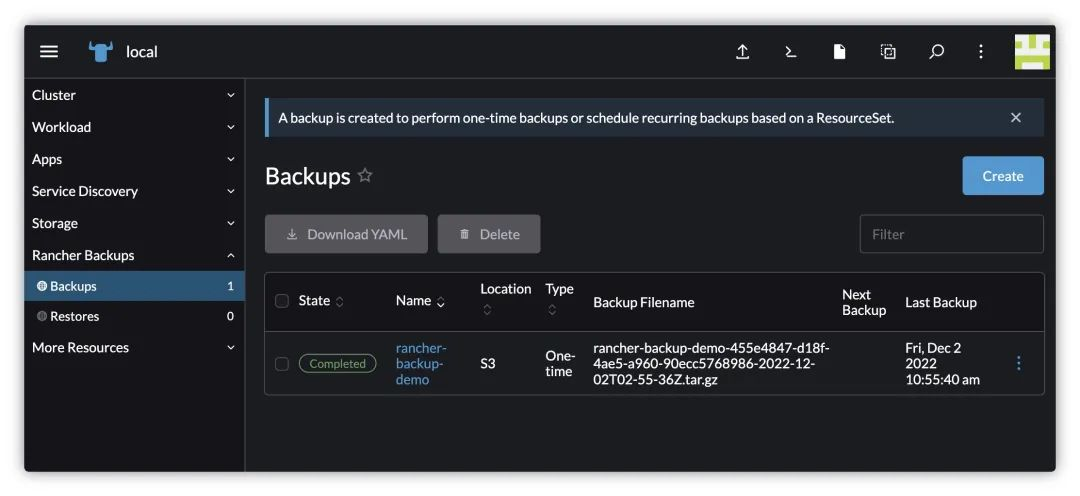1080x496 pixels.
Task: Click the Create button
Action: (1003, 176)
